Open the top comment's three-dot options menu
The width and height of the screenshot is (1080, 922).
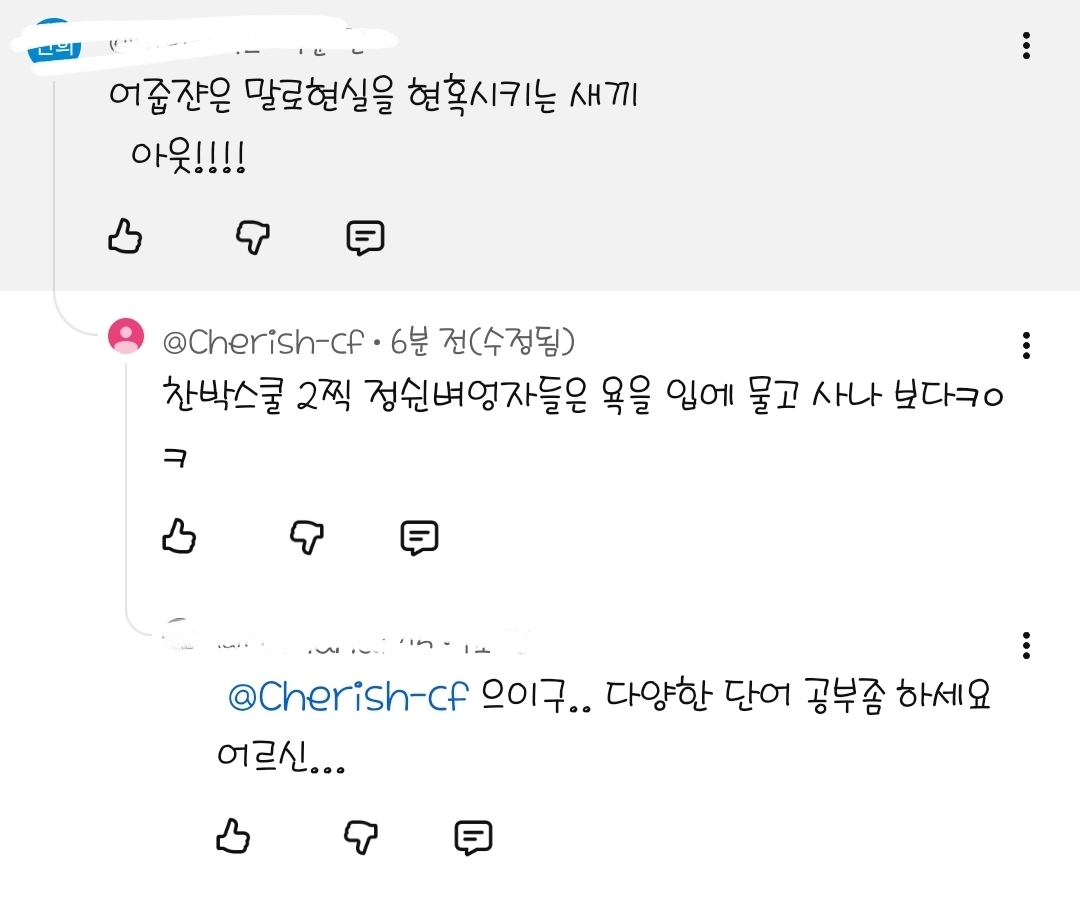pos(1026,46)
